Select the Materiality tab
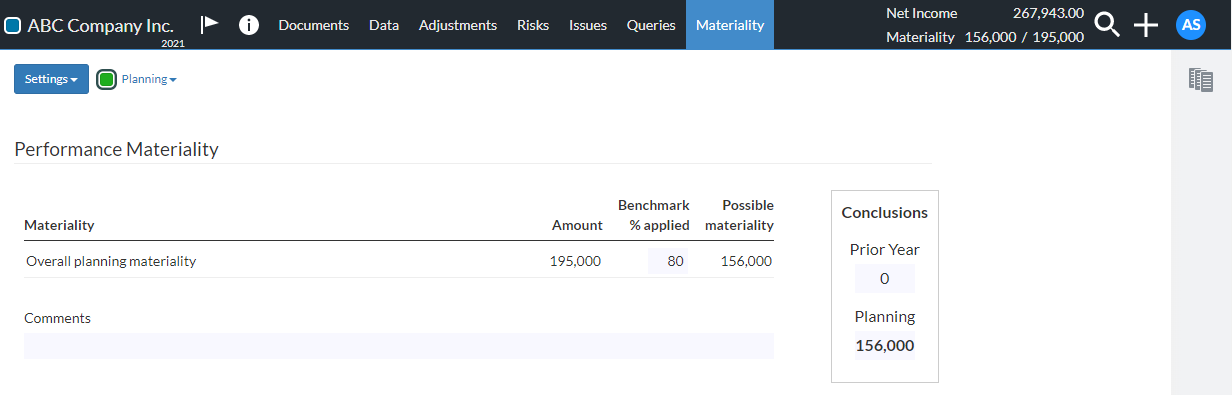 (x=730, y=25)
